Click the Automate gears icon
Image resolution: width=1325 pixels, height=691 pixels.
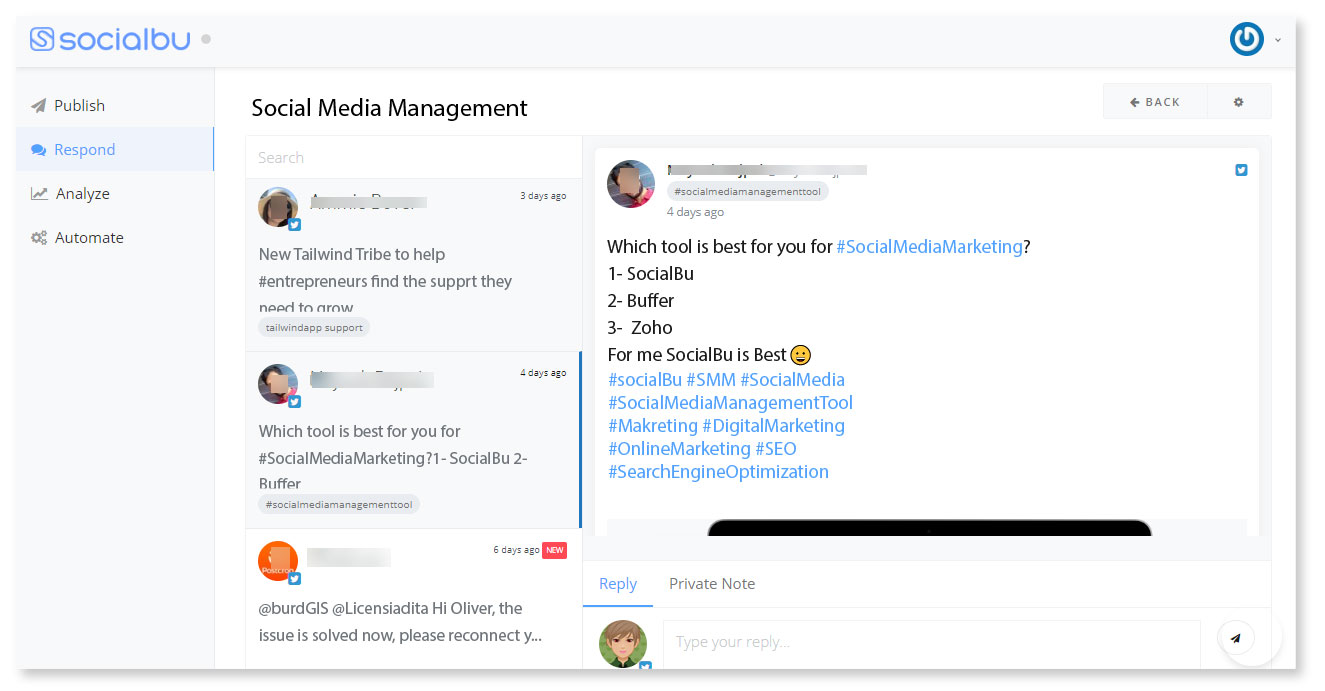click(38, 237)
